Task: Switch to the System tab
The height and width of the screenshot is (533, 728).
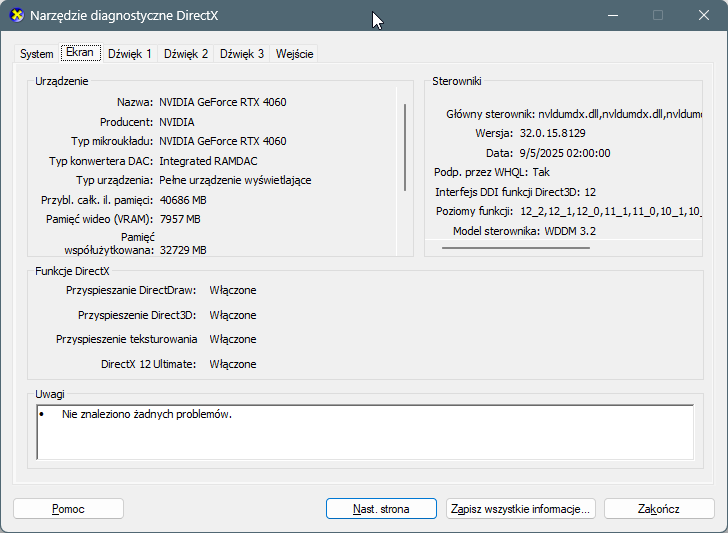Action: [37, 54]
